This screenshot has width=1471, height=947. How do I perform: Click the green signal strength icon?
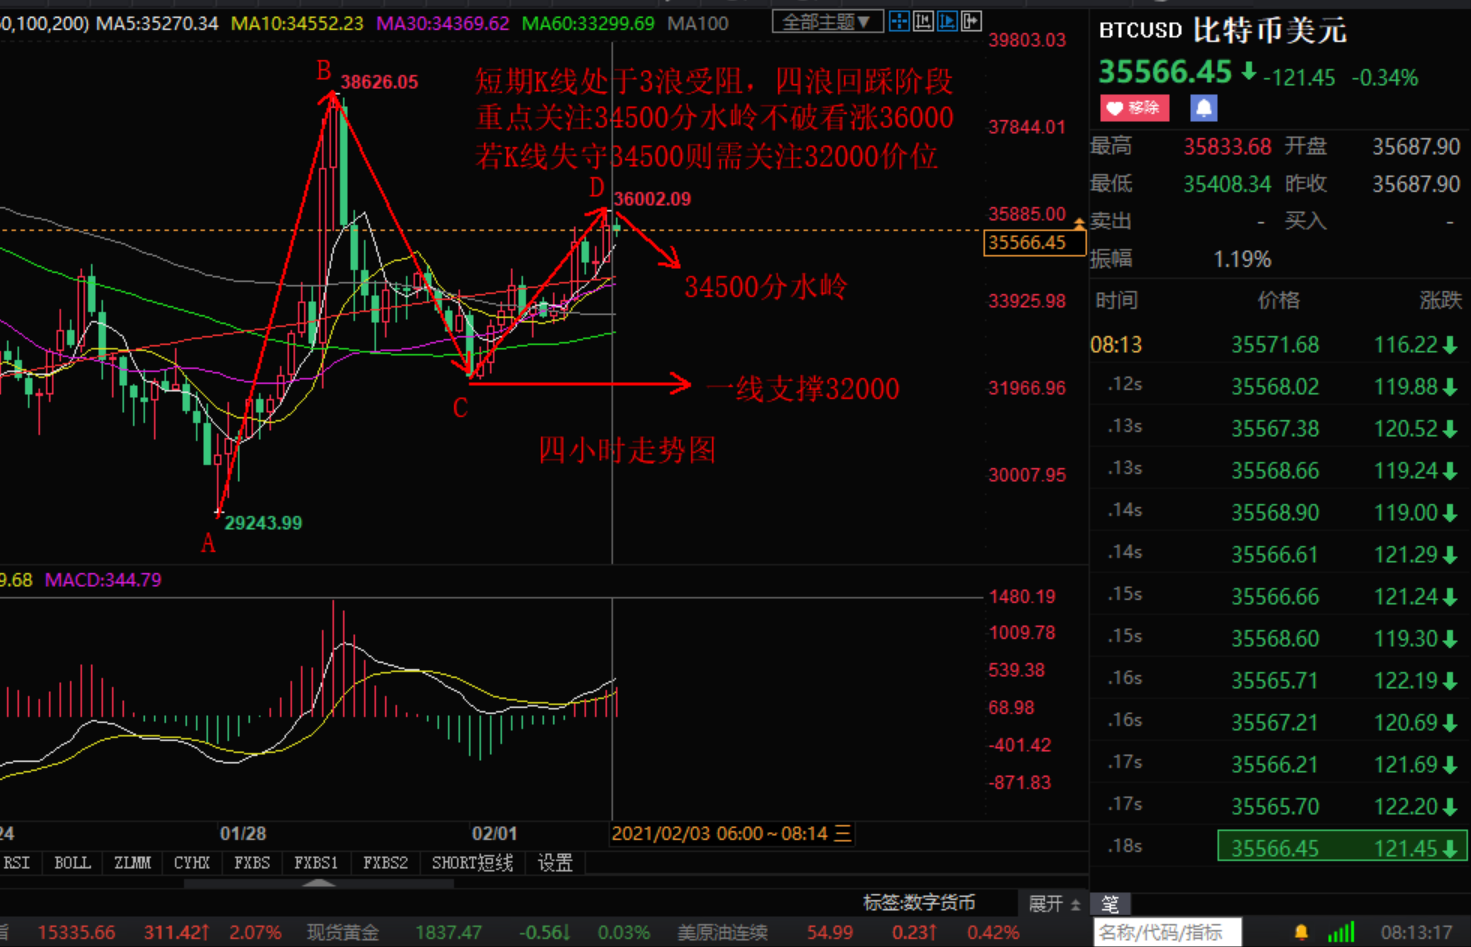pos(1340,932)
